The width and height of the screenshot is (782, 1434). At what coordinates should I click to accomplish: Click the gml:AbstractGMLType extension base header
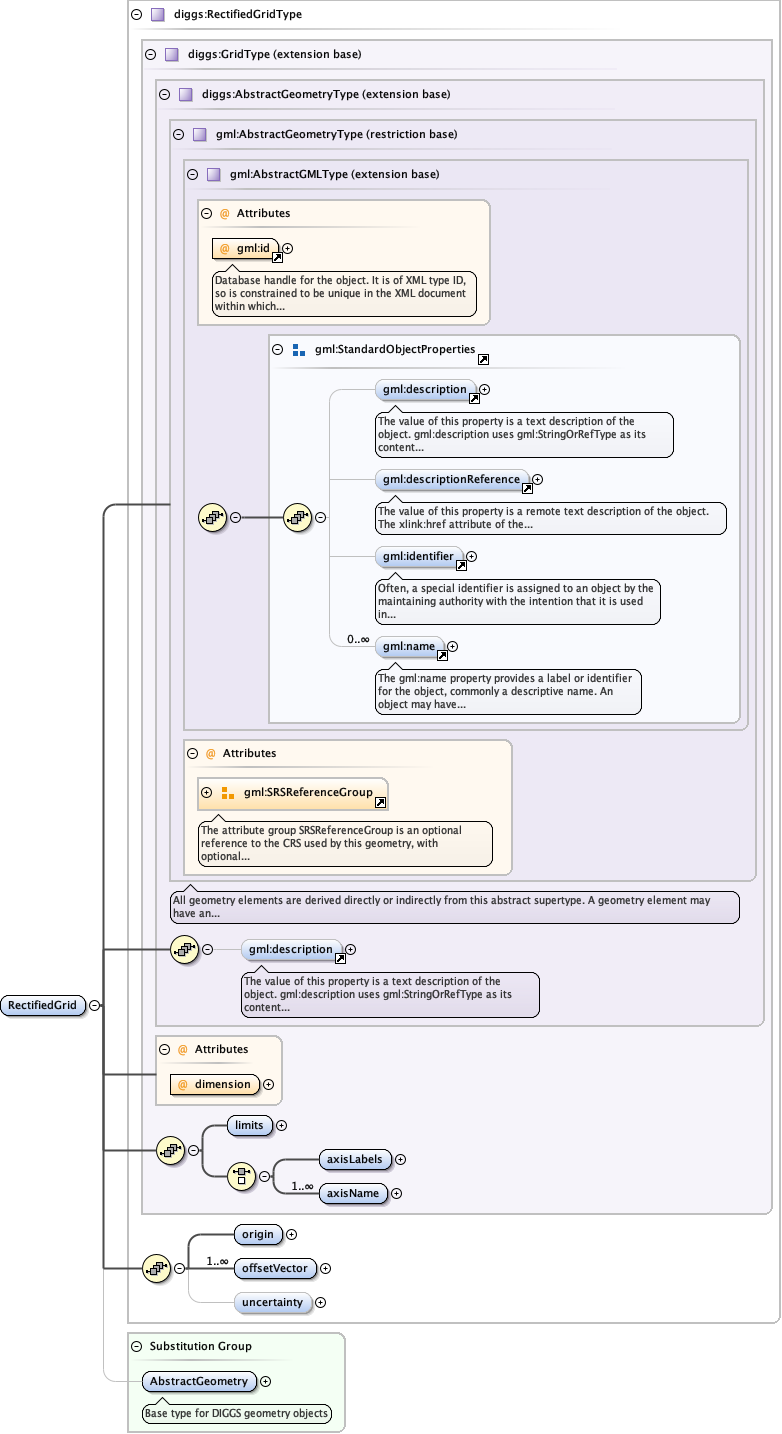334,174
